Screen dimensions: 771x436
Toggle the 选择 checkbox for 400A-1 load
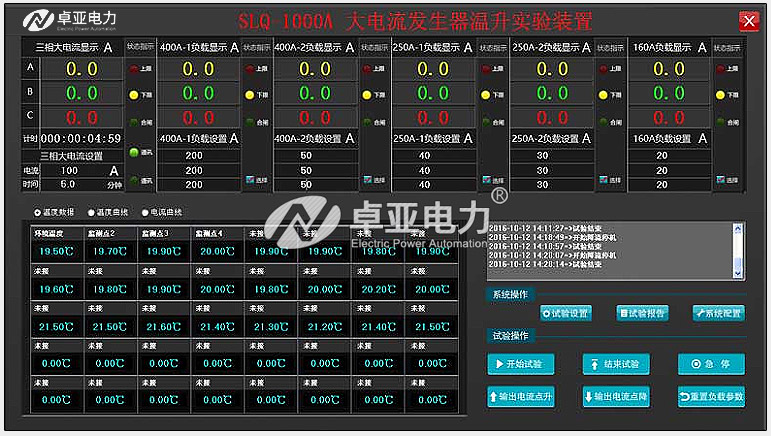click(250, 180)
